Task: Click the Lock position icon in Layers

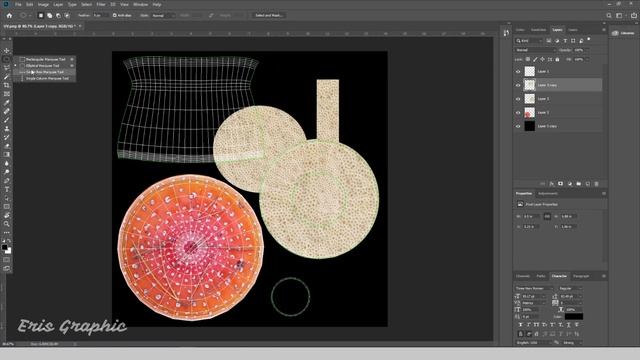Action: tap(542, 60)
